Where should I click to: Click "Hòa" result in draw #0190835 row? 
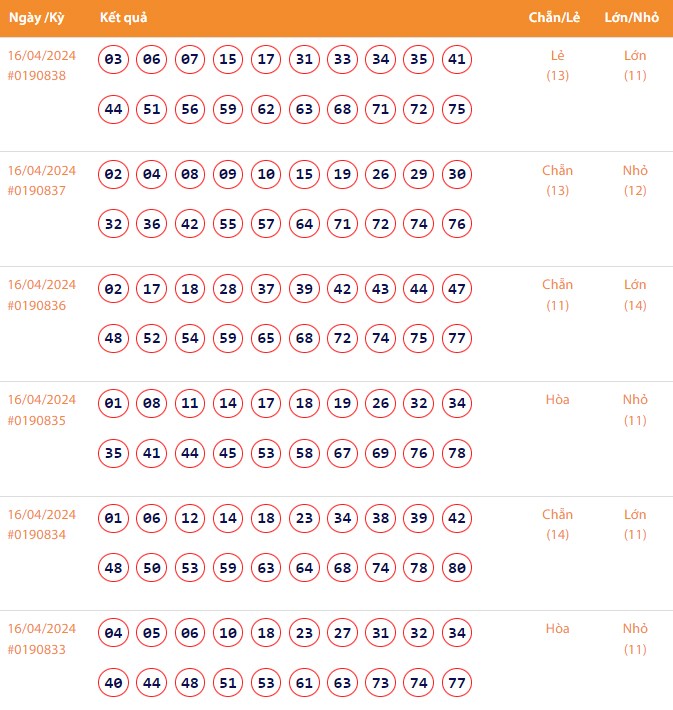[x=558, y=400]
